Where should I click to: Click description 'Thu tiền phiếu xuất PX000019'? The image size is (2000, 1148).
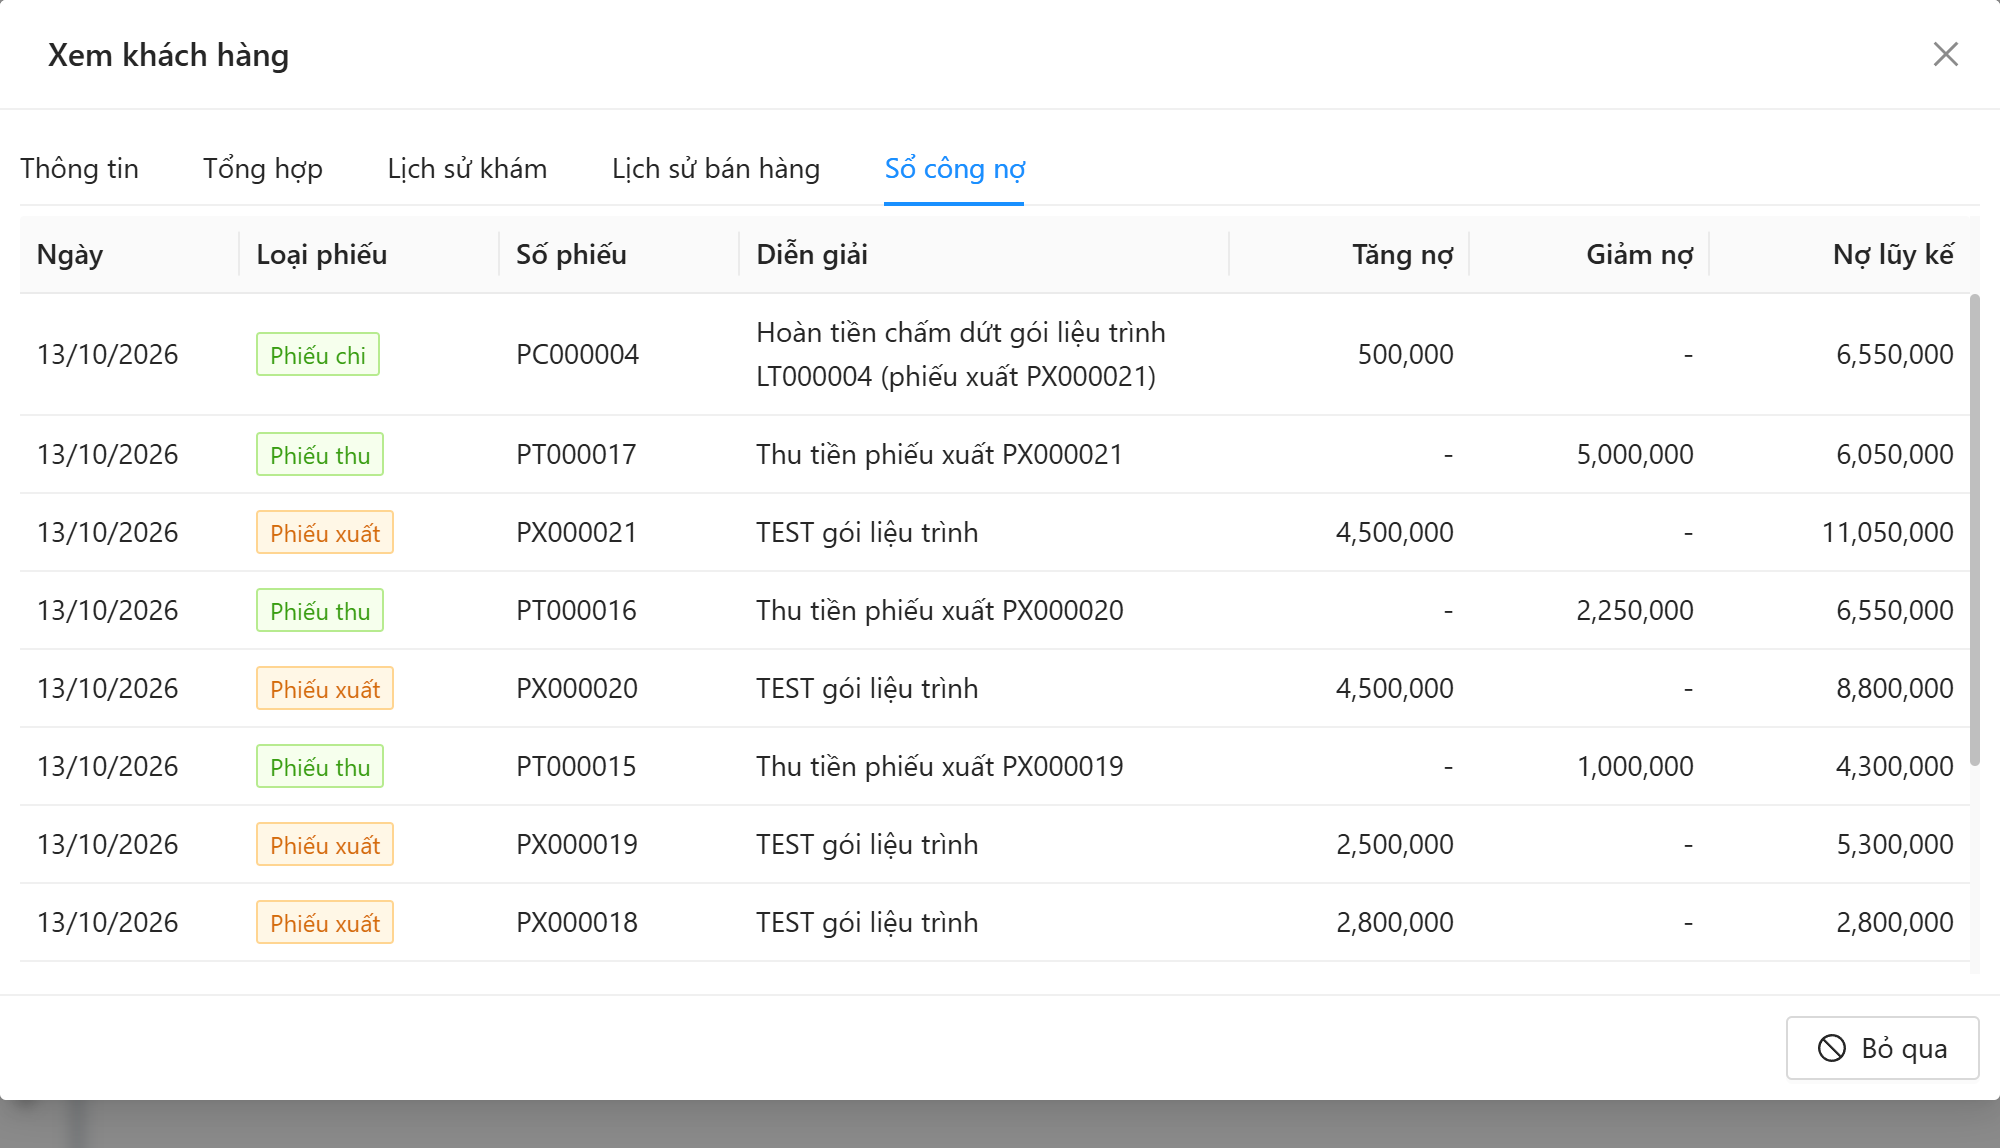pyautogui.click(x=939, y=767)
